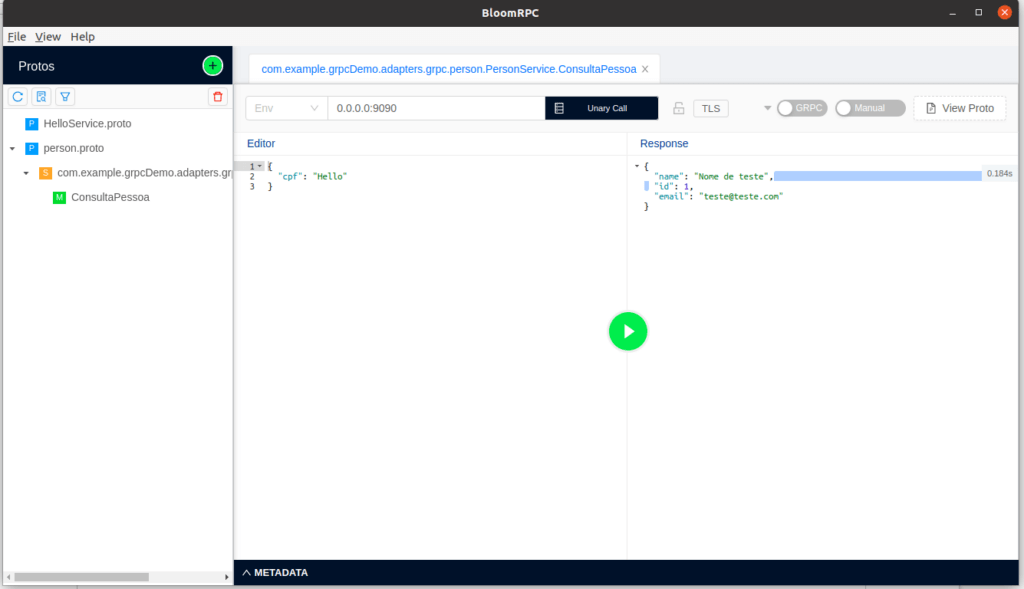Collapse the com.example.grpcDemo service node
Image resolution: width=1024 pixels, height=589 pixels.
point(26,172)
